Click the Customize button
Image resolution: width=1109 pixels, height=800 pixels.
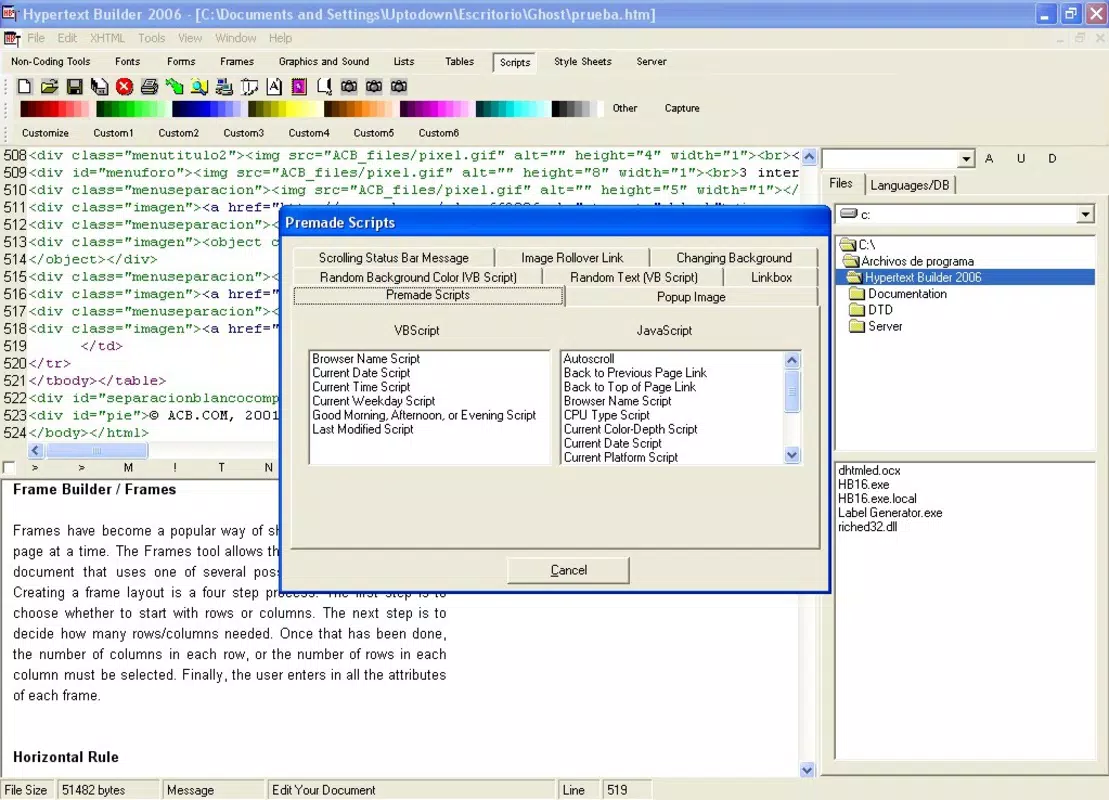[45, 133]
